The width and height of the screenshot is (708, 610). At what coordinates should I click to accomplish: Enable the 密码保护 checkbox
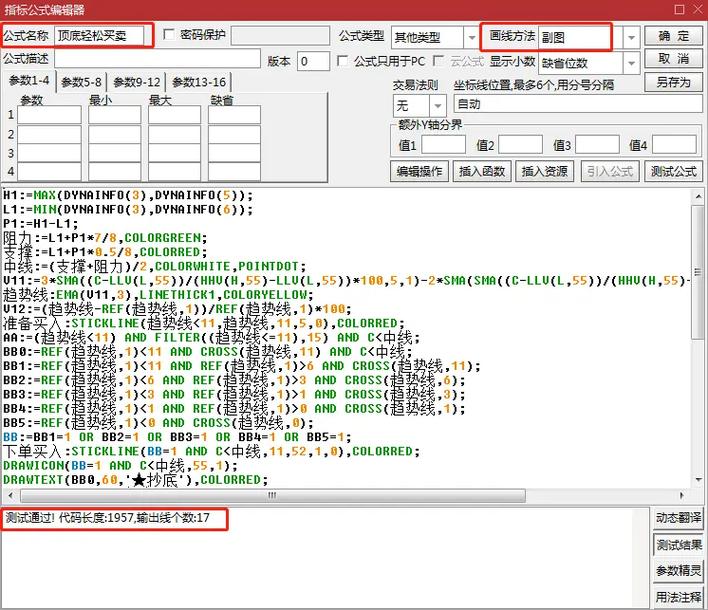(x=169, y=35)
